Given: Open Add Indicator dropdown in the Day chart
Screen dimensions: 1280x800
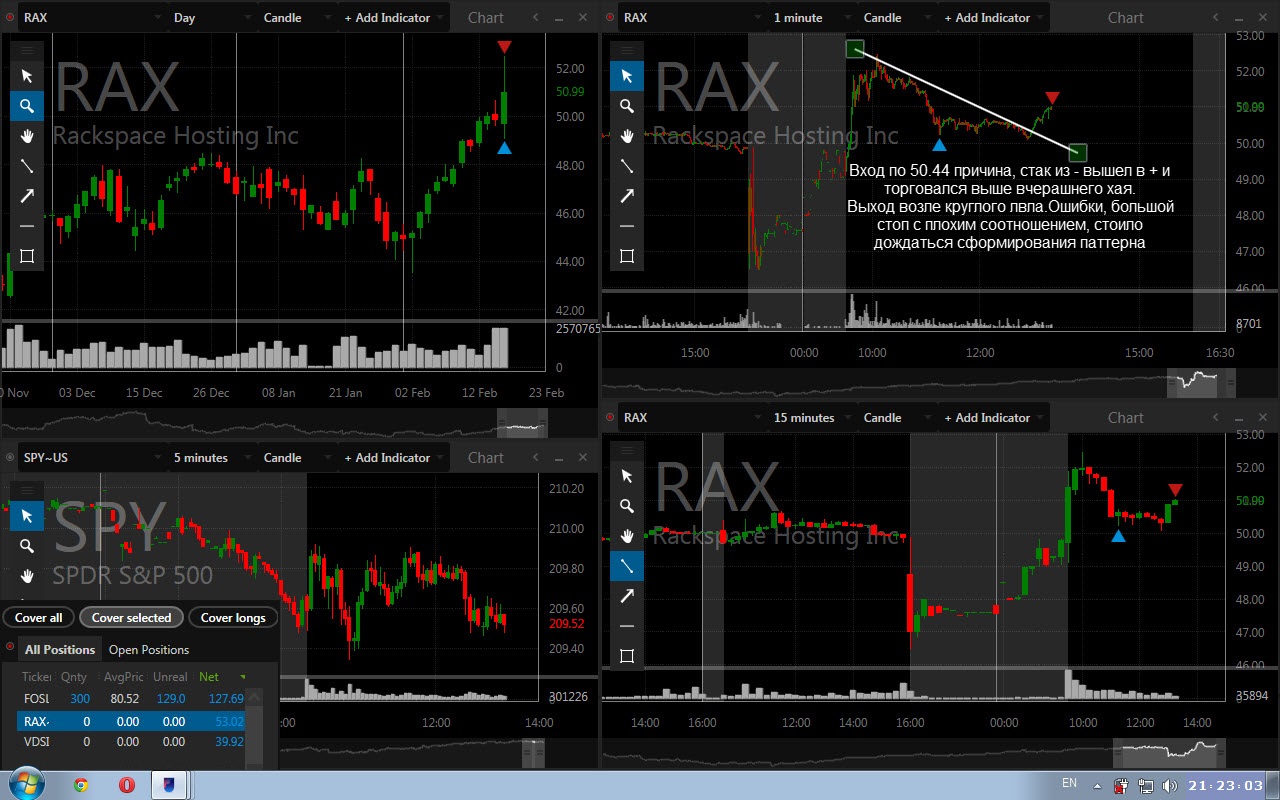Looking at the screenshot, I should pyautogui.click(x=394, y=17).
